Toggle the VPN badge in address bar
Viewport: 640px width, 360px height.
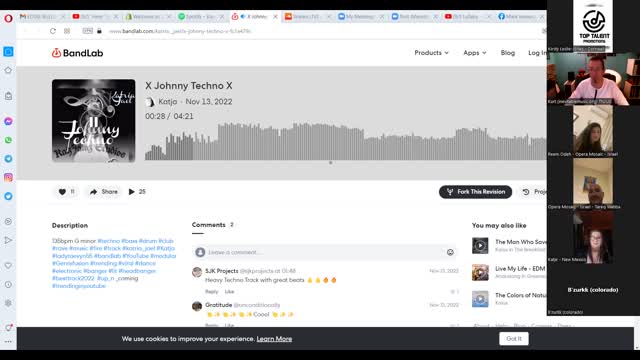(x=87, y=31)
